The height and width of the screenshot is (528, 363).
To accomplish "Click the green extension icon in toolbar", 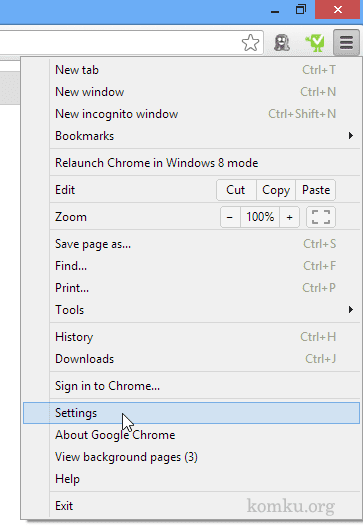I will click(x=315, y=43).
